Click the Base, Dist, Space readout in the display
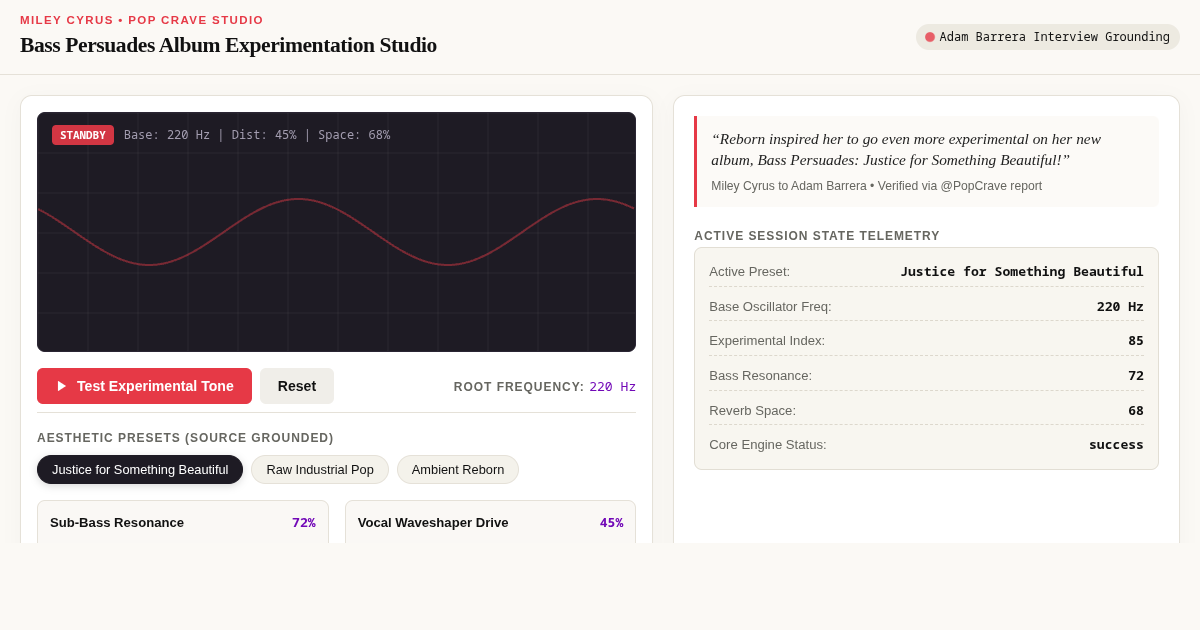This screenshot has width=1200, height=630. coord(257,135)
